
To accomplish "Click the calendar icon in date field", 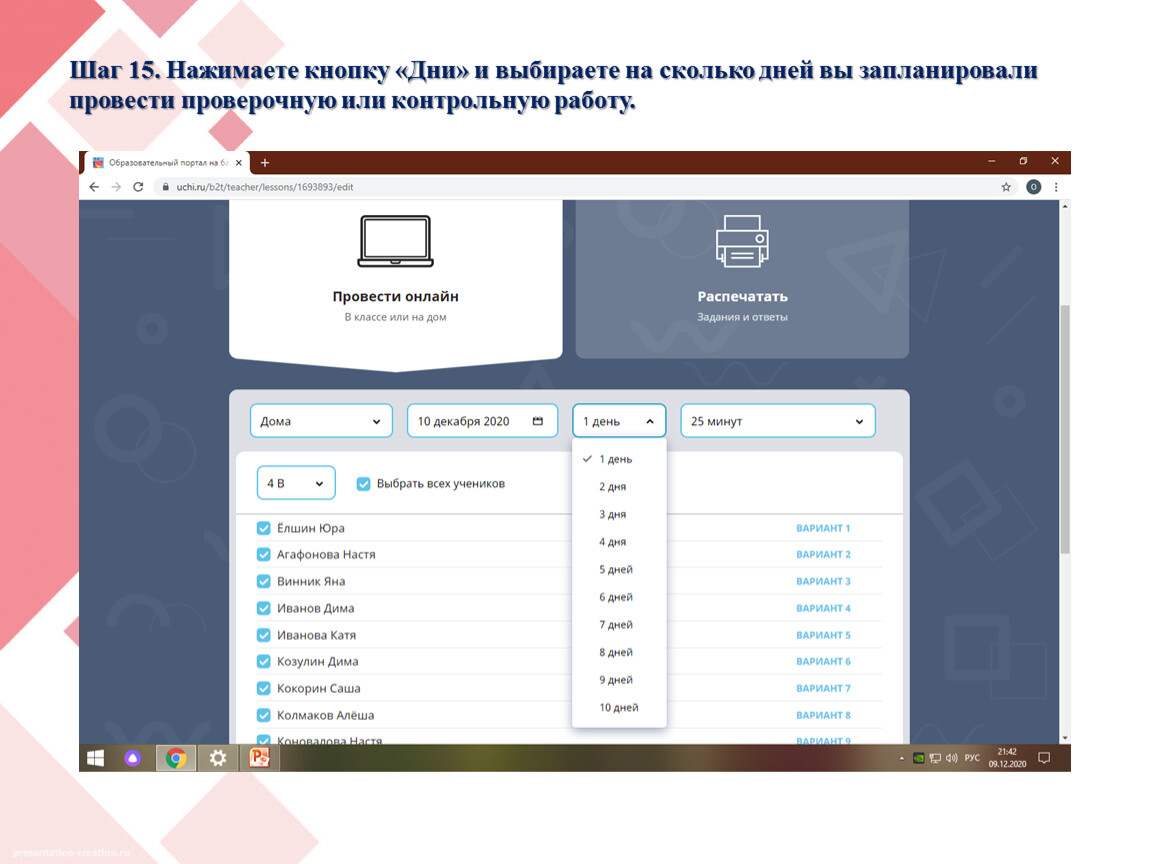I will tap(538, 421).
